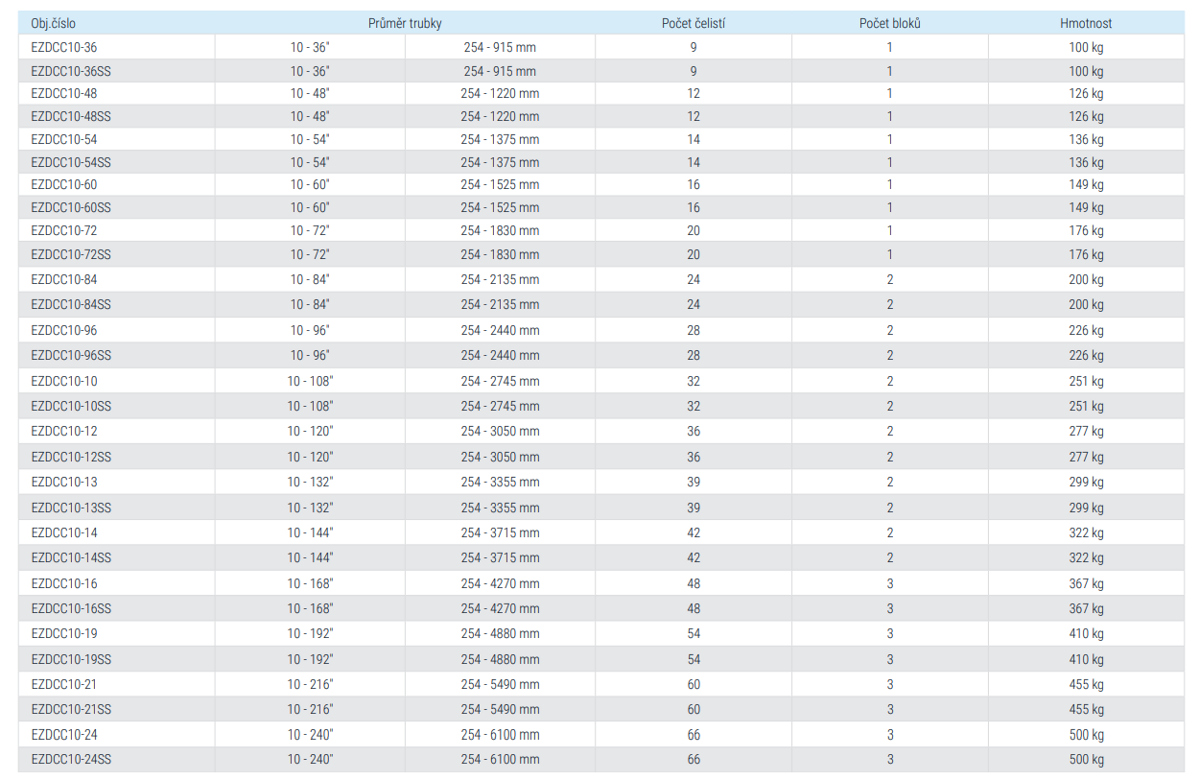Click block count 2 in EZDCC10-84 row
The height and width of the screenshot is (780, 1200).
point(890,279)
